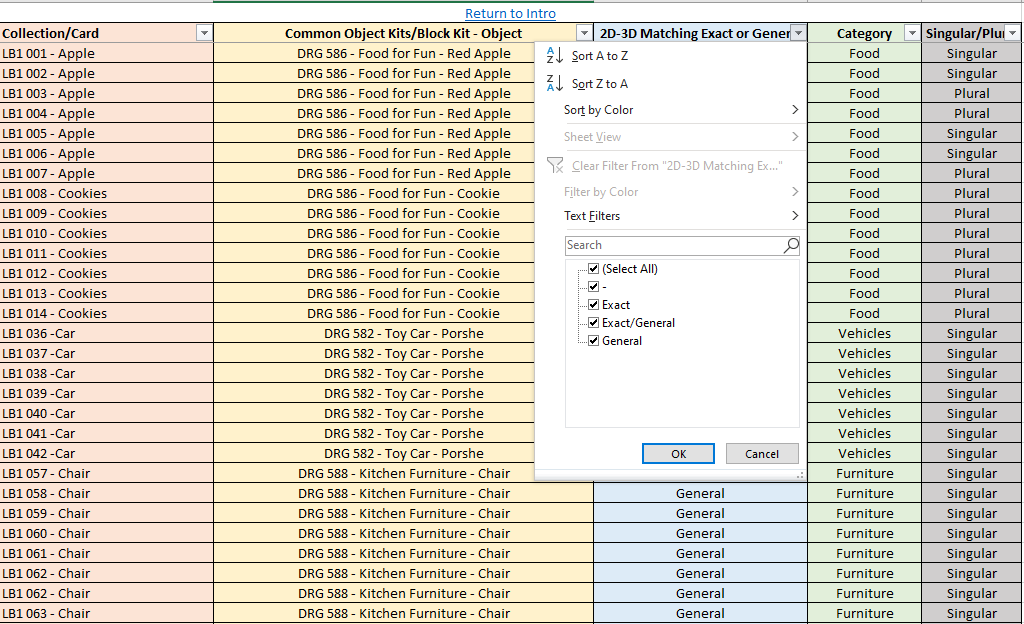Screen dimensions: 1024x624
Task: Follow the Return to Intro link
Action: pyautogui.click(x=510, y=13)
